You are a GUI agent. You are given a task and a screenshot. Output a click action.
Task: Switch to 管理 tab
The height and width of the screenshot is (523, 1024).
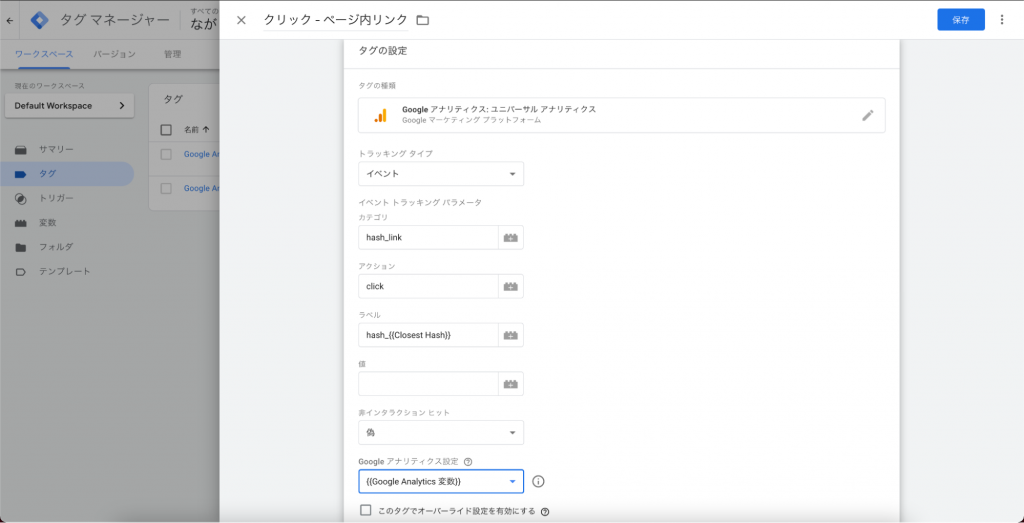172,54
